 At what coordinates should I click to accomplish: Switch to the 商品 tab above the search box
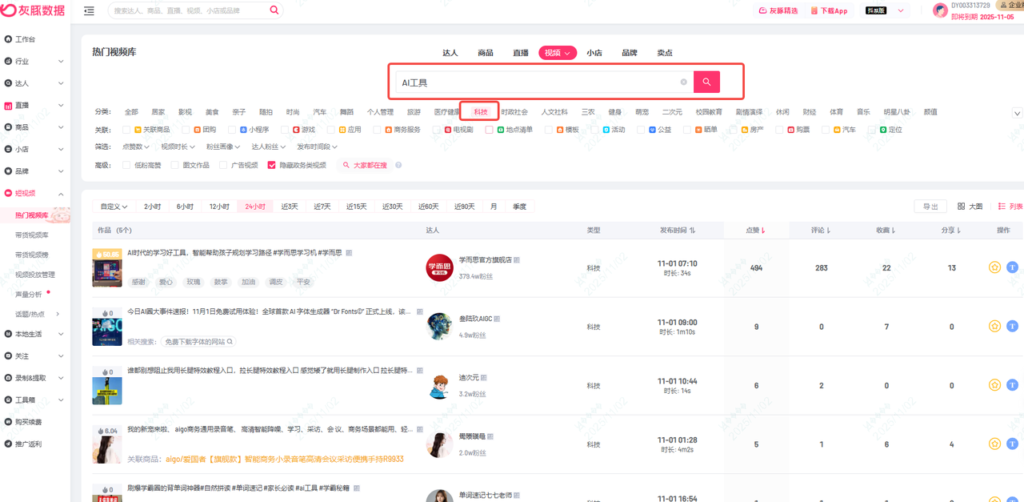[x=485, y=53]
